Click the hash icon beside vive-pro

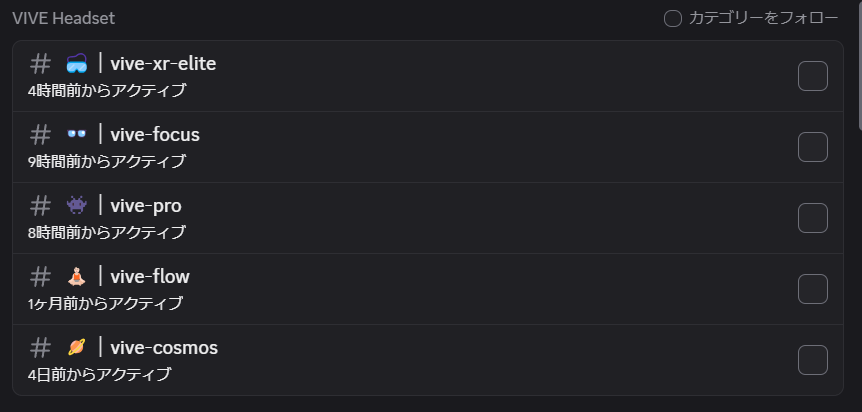click(x=40, y=206)
